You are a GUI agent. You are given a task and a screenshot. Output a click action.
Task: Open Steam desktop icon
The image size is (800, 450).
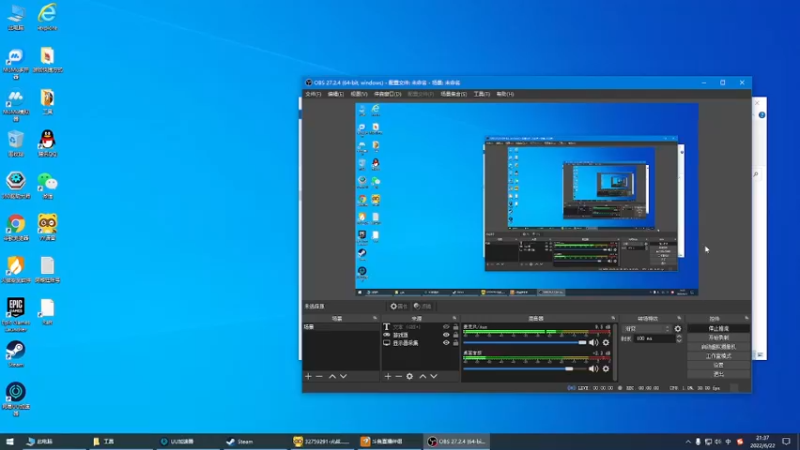point(16,354)
